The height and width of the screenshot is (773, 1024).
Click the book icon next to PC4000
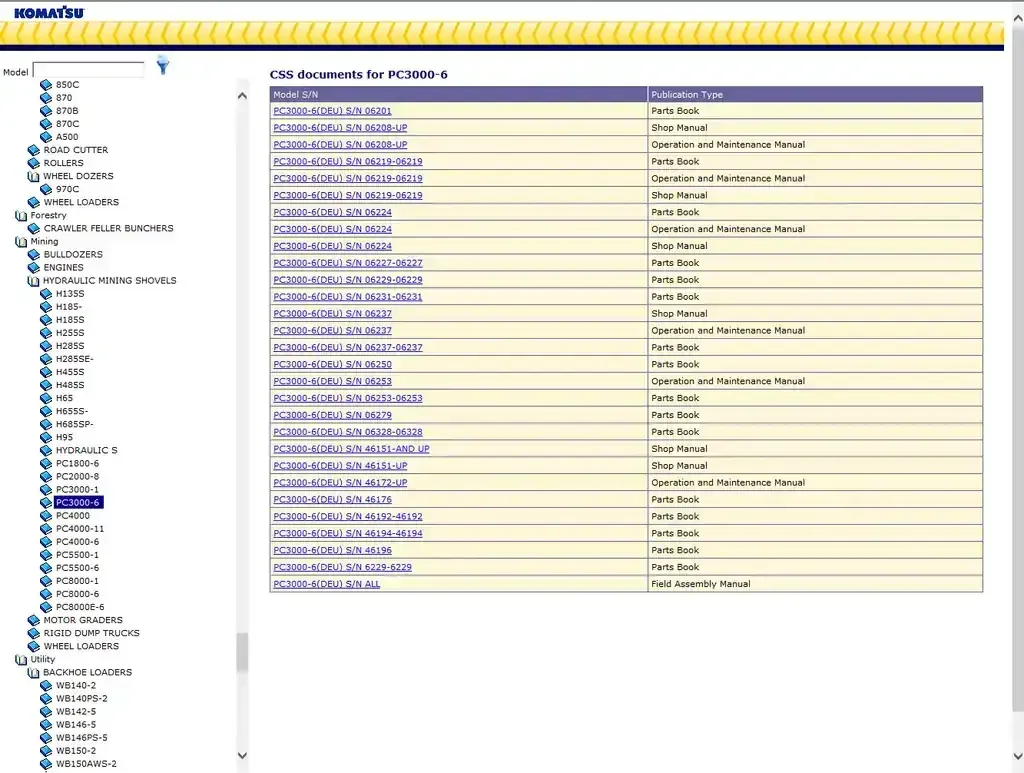tap(46, 516)
